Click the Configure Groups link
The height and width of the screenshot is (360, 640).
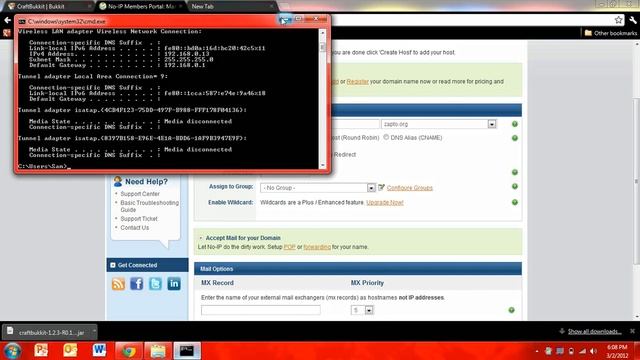tap(409, 188)
